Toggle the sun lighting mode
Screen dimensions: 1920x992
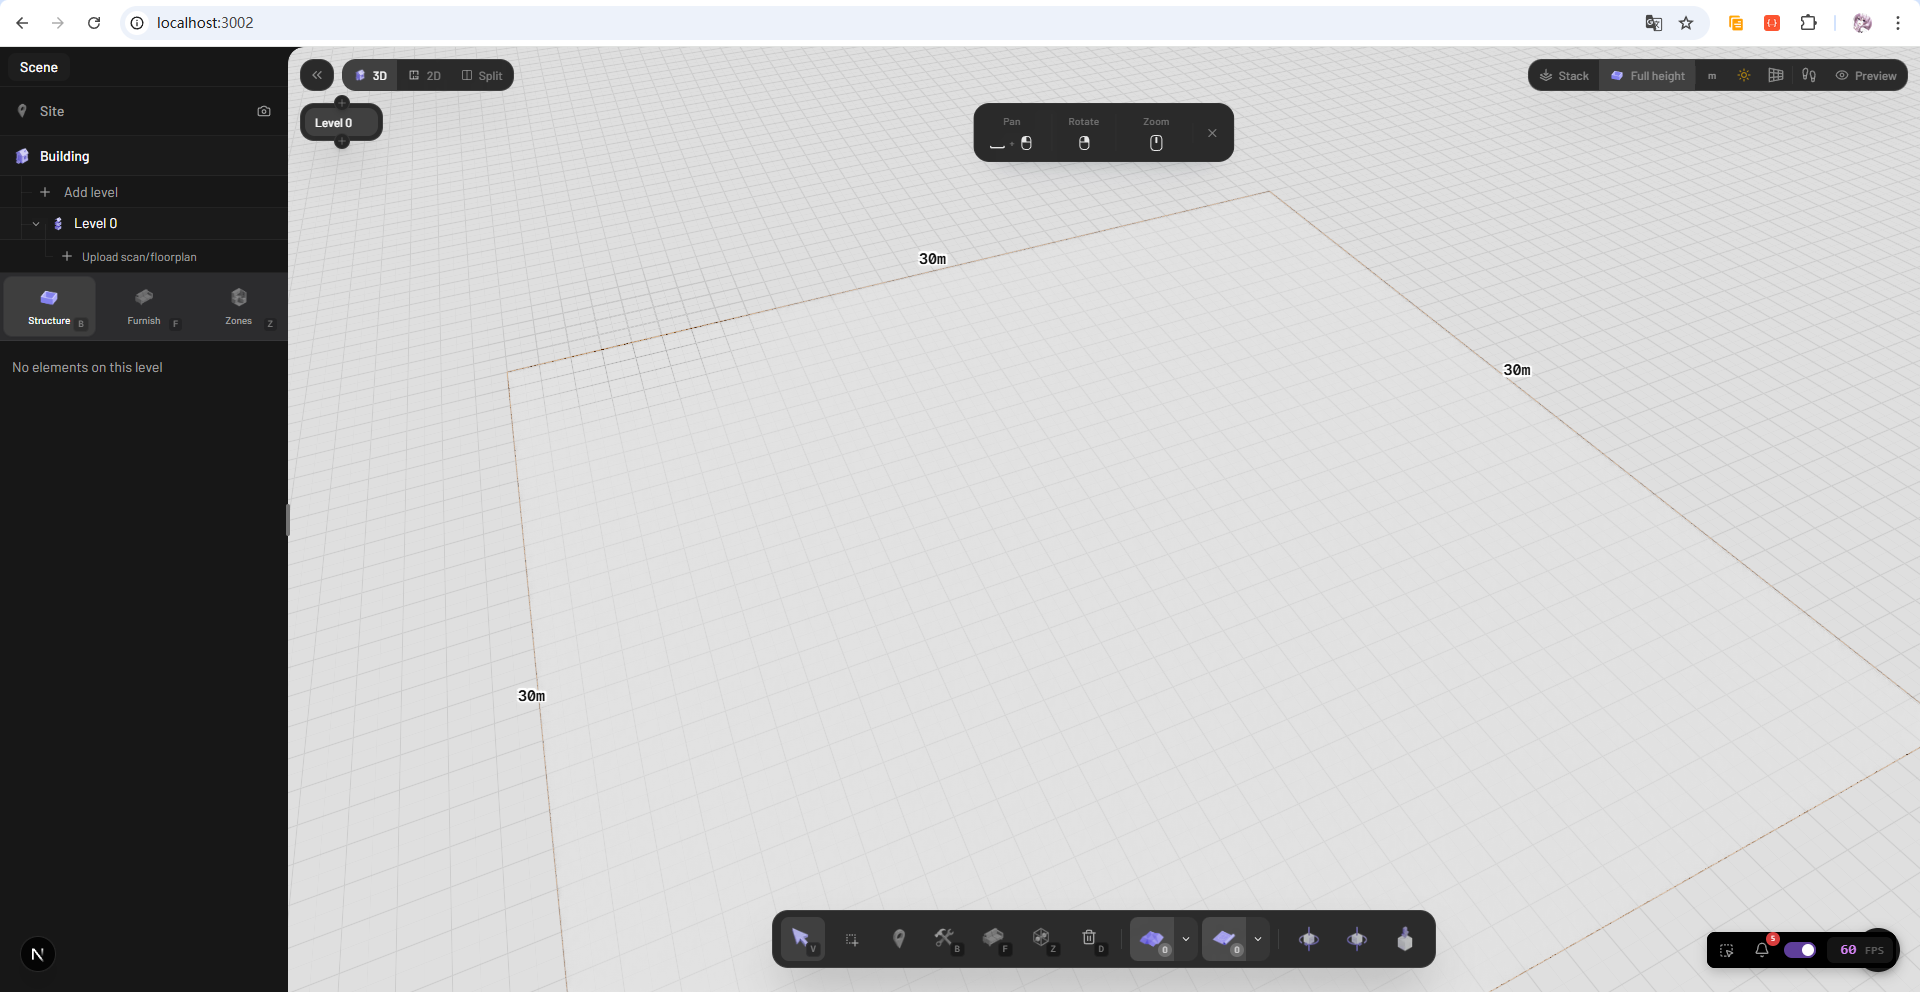tap(1744, 75)
